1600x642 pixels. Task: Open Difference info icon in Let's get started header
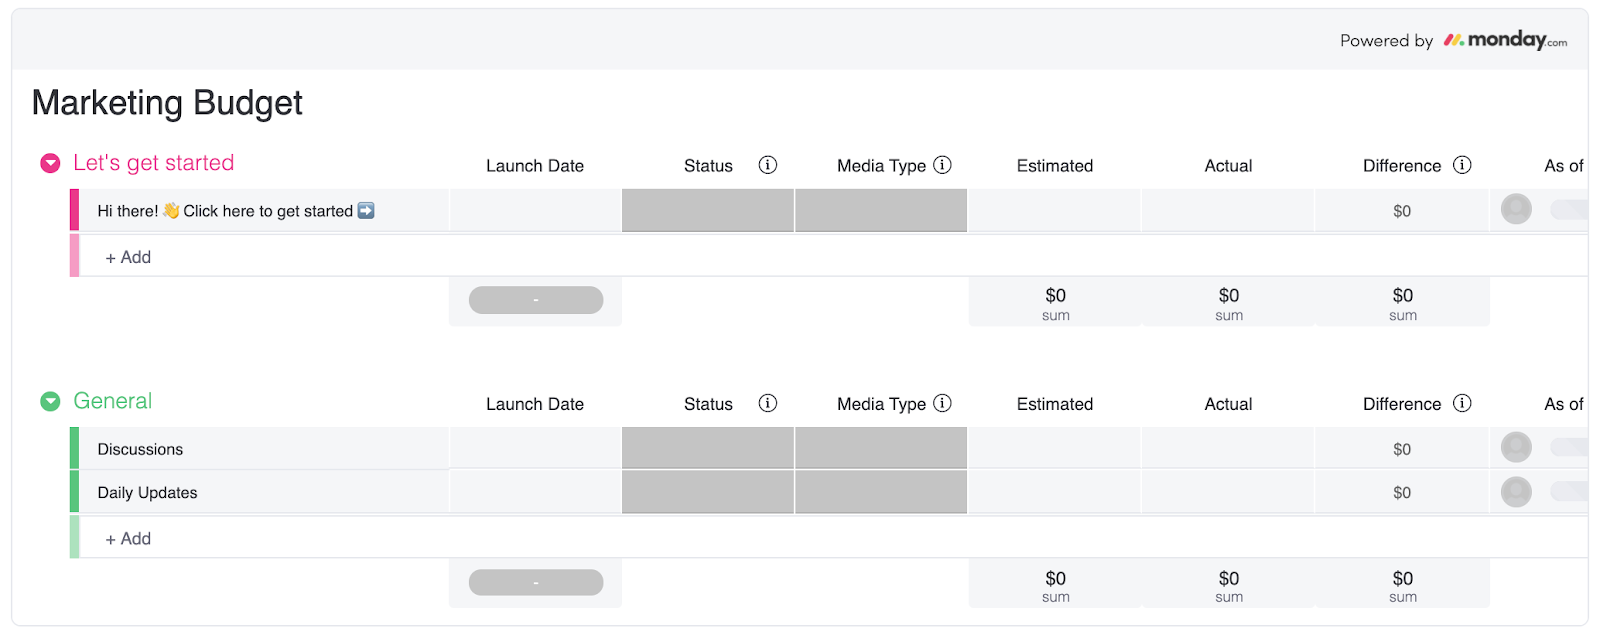point(1462,165)
